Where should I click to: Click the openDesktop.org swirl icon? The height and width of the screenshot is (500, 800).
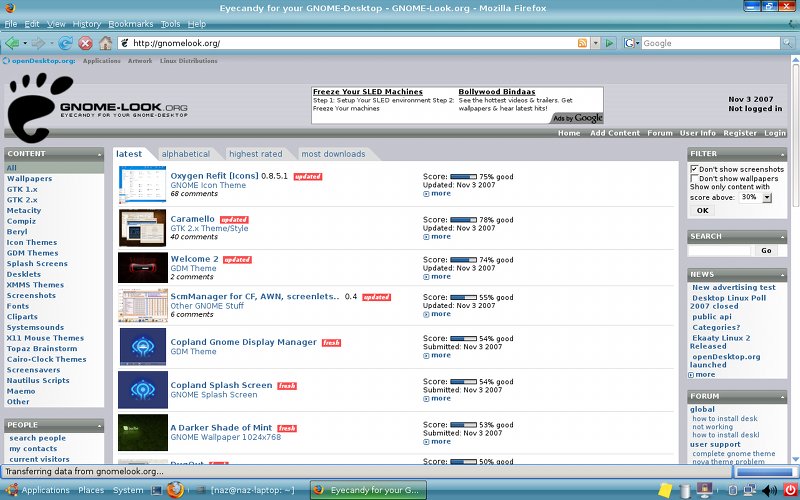6,61
